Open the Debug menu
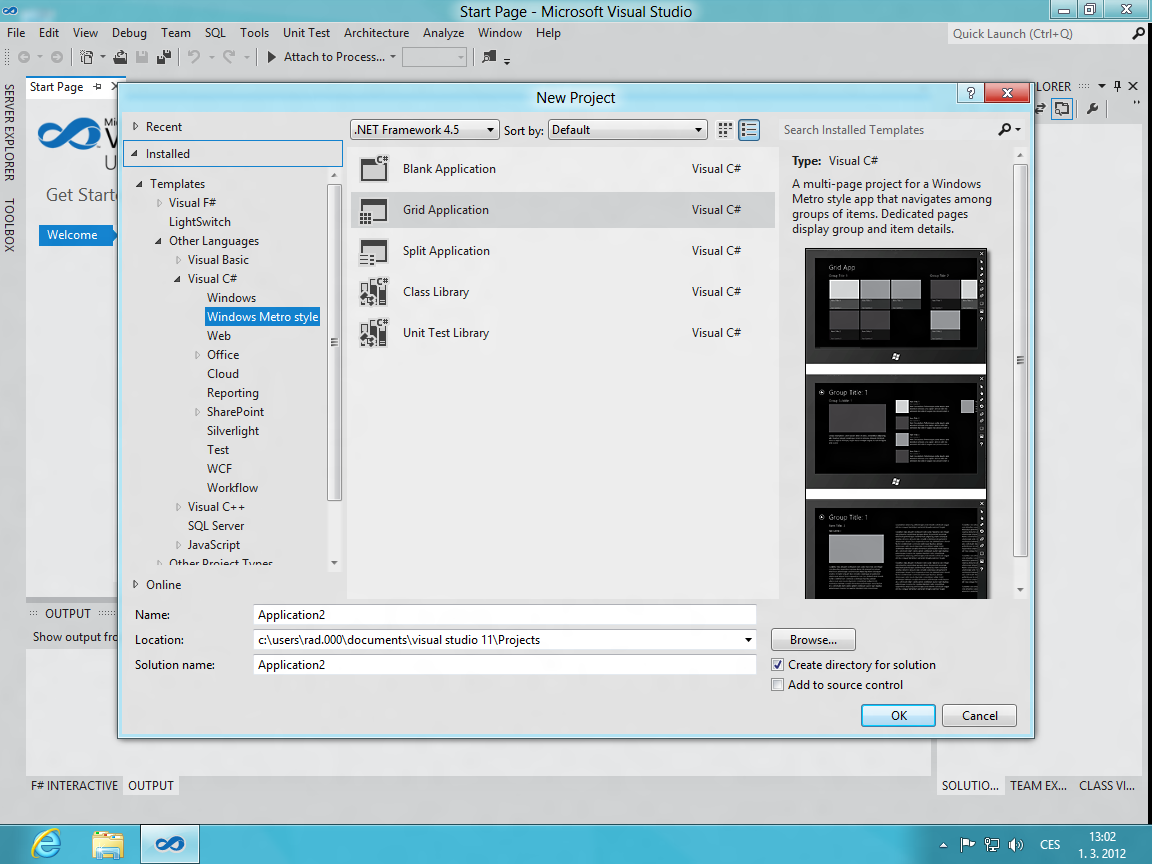 click(x=129, y=33)
